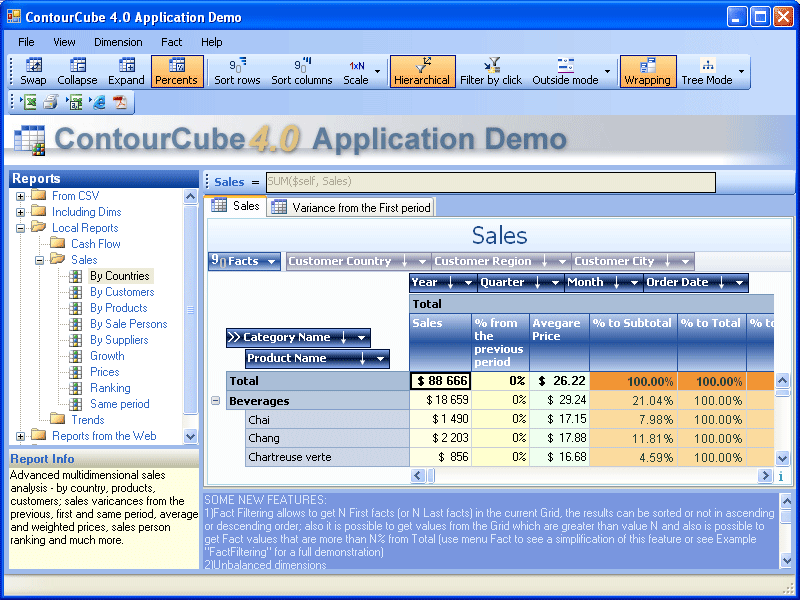Collapse the grid using Collapse tool
This screenshot has width=800, height=600.
77,71
